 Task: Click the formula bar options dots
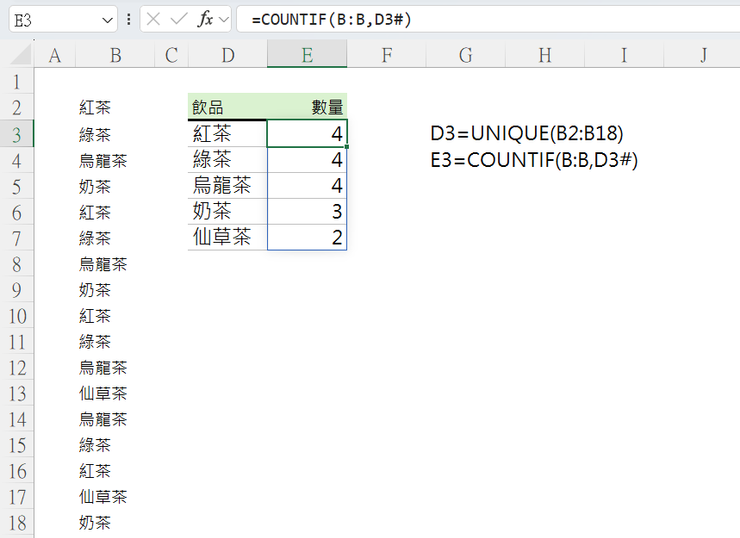coord(129,19)
